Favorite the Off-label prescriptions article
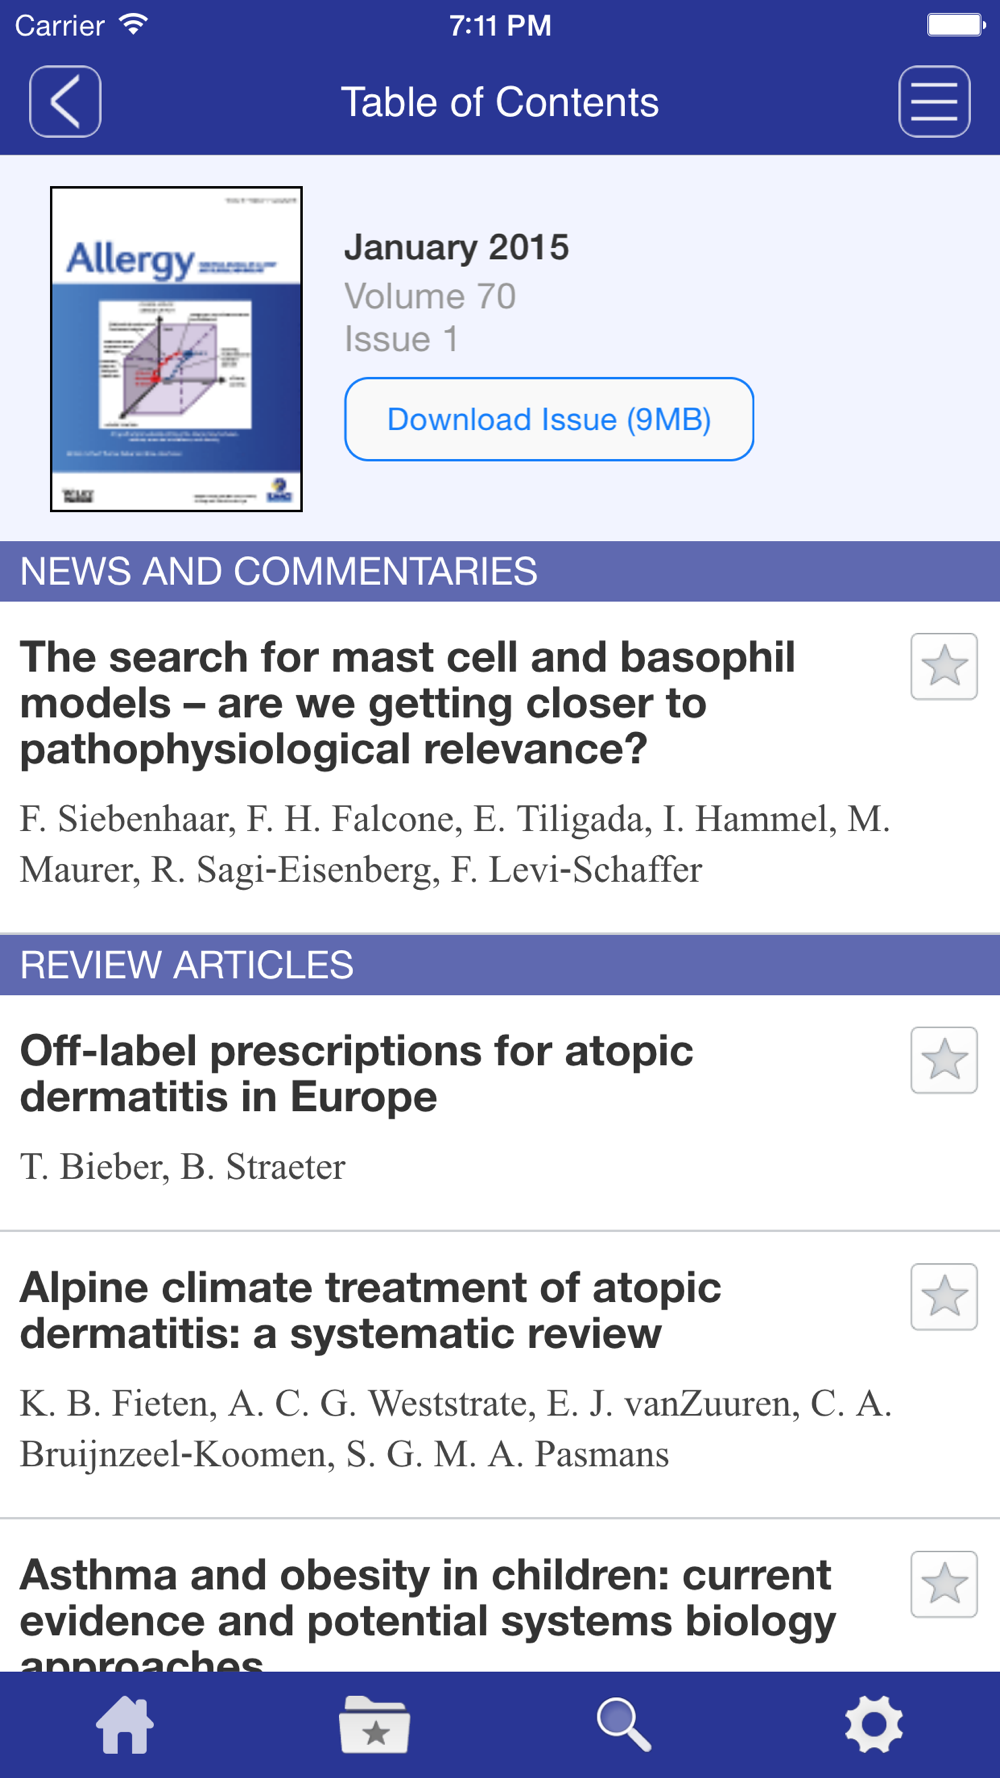This screenshot has height=1778, width=1000. (x=943, y=1060)
